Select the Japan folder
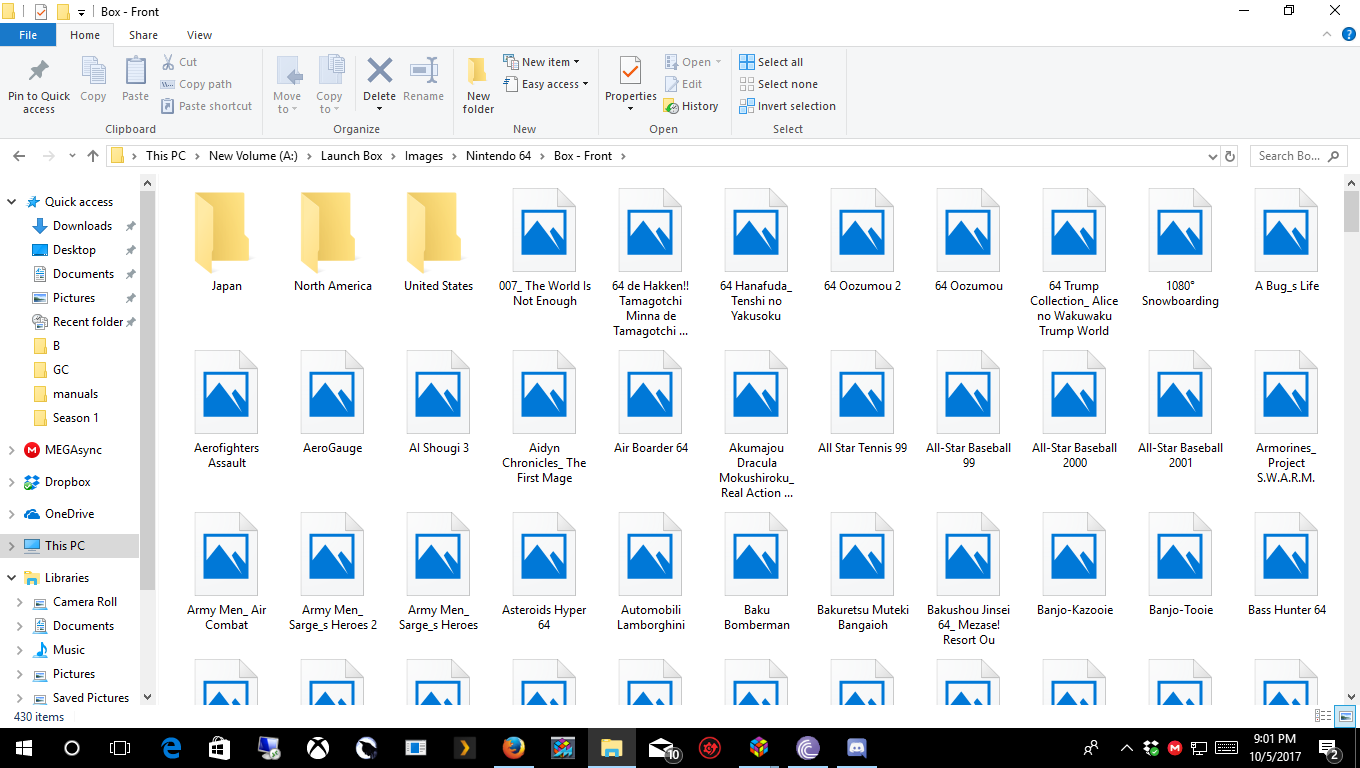Screen dimensions: 1360x768 point(227,241)
